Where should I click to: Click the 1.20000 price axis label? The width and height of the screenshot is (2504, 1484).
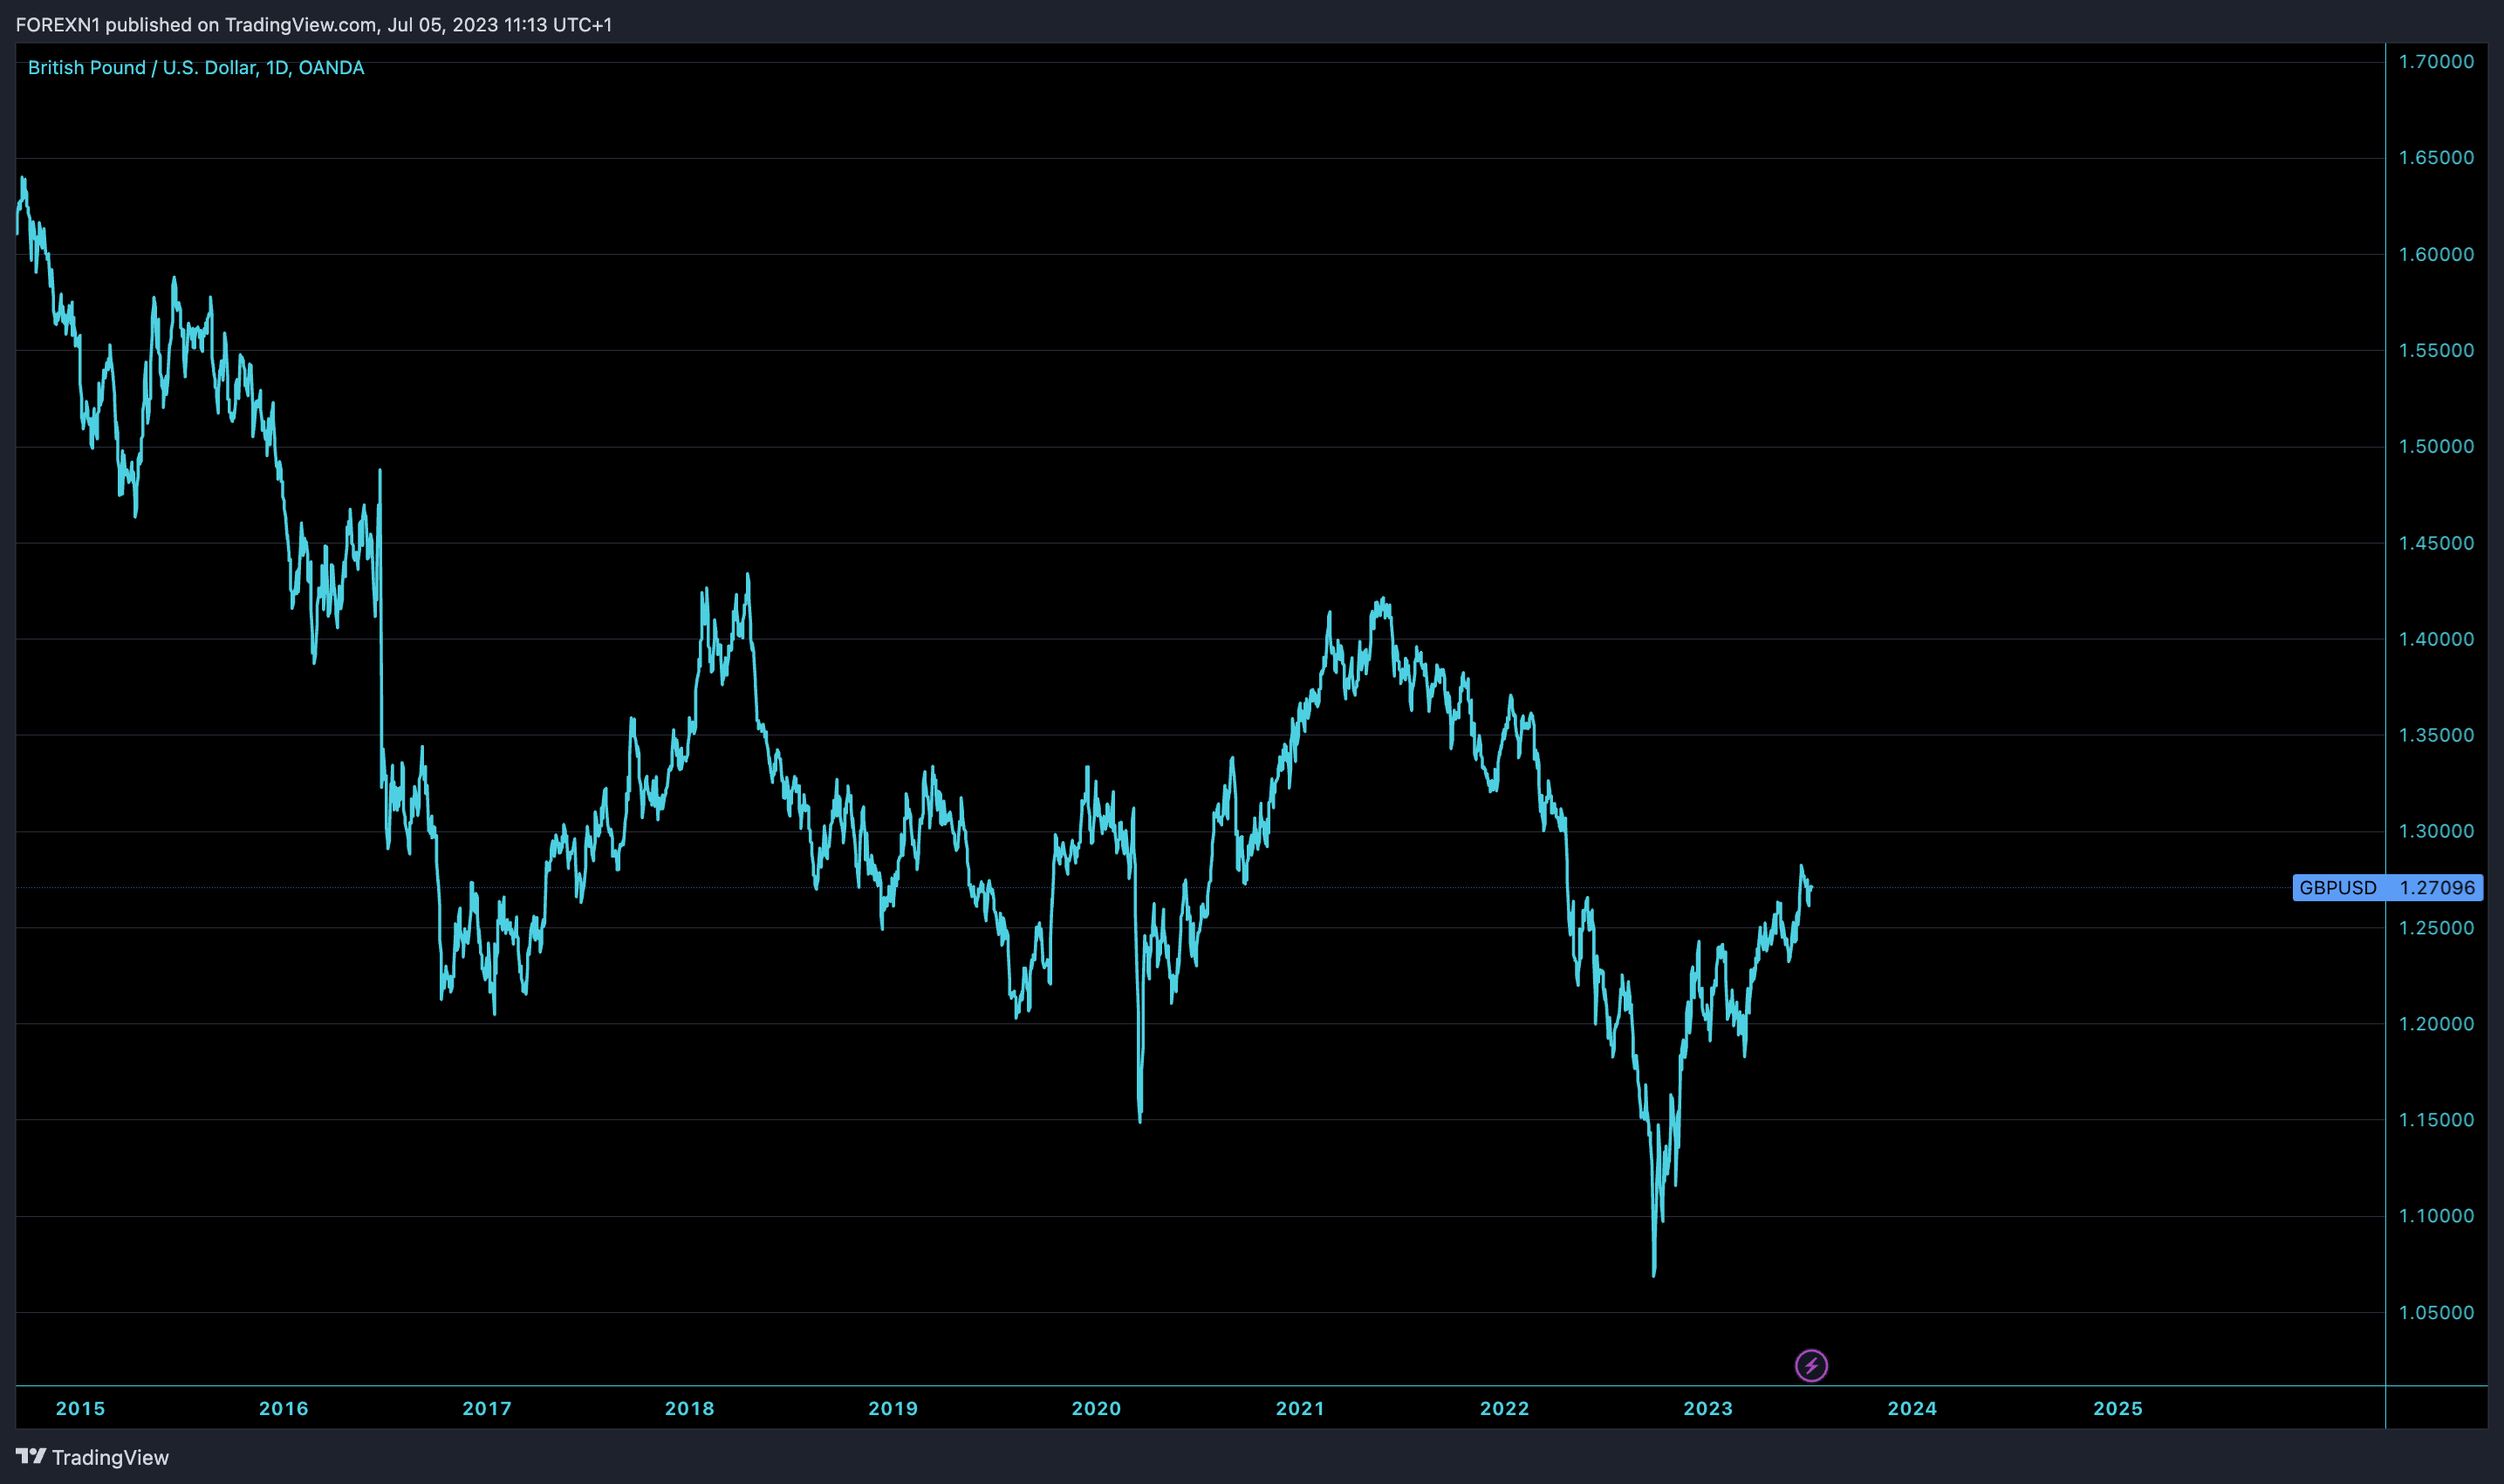pos(2436,1024)
